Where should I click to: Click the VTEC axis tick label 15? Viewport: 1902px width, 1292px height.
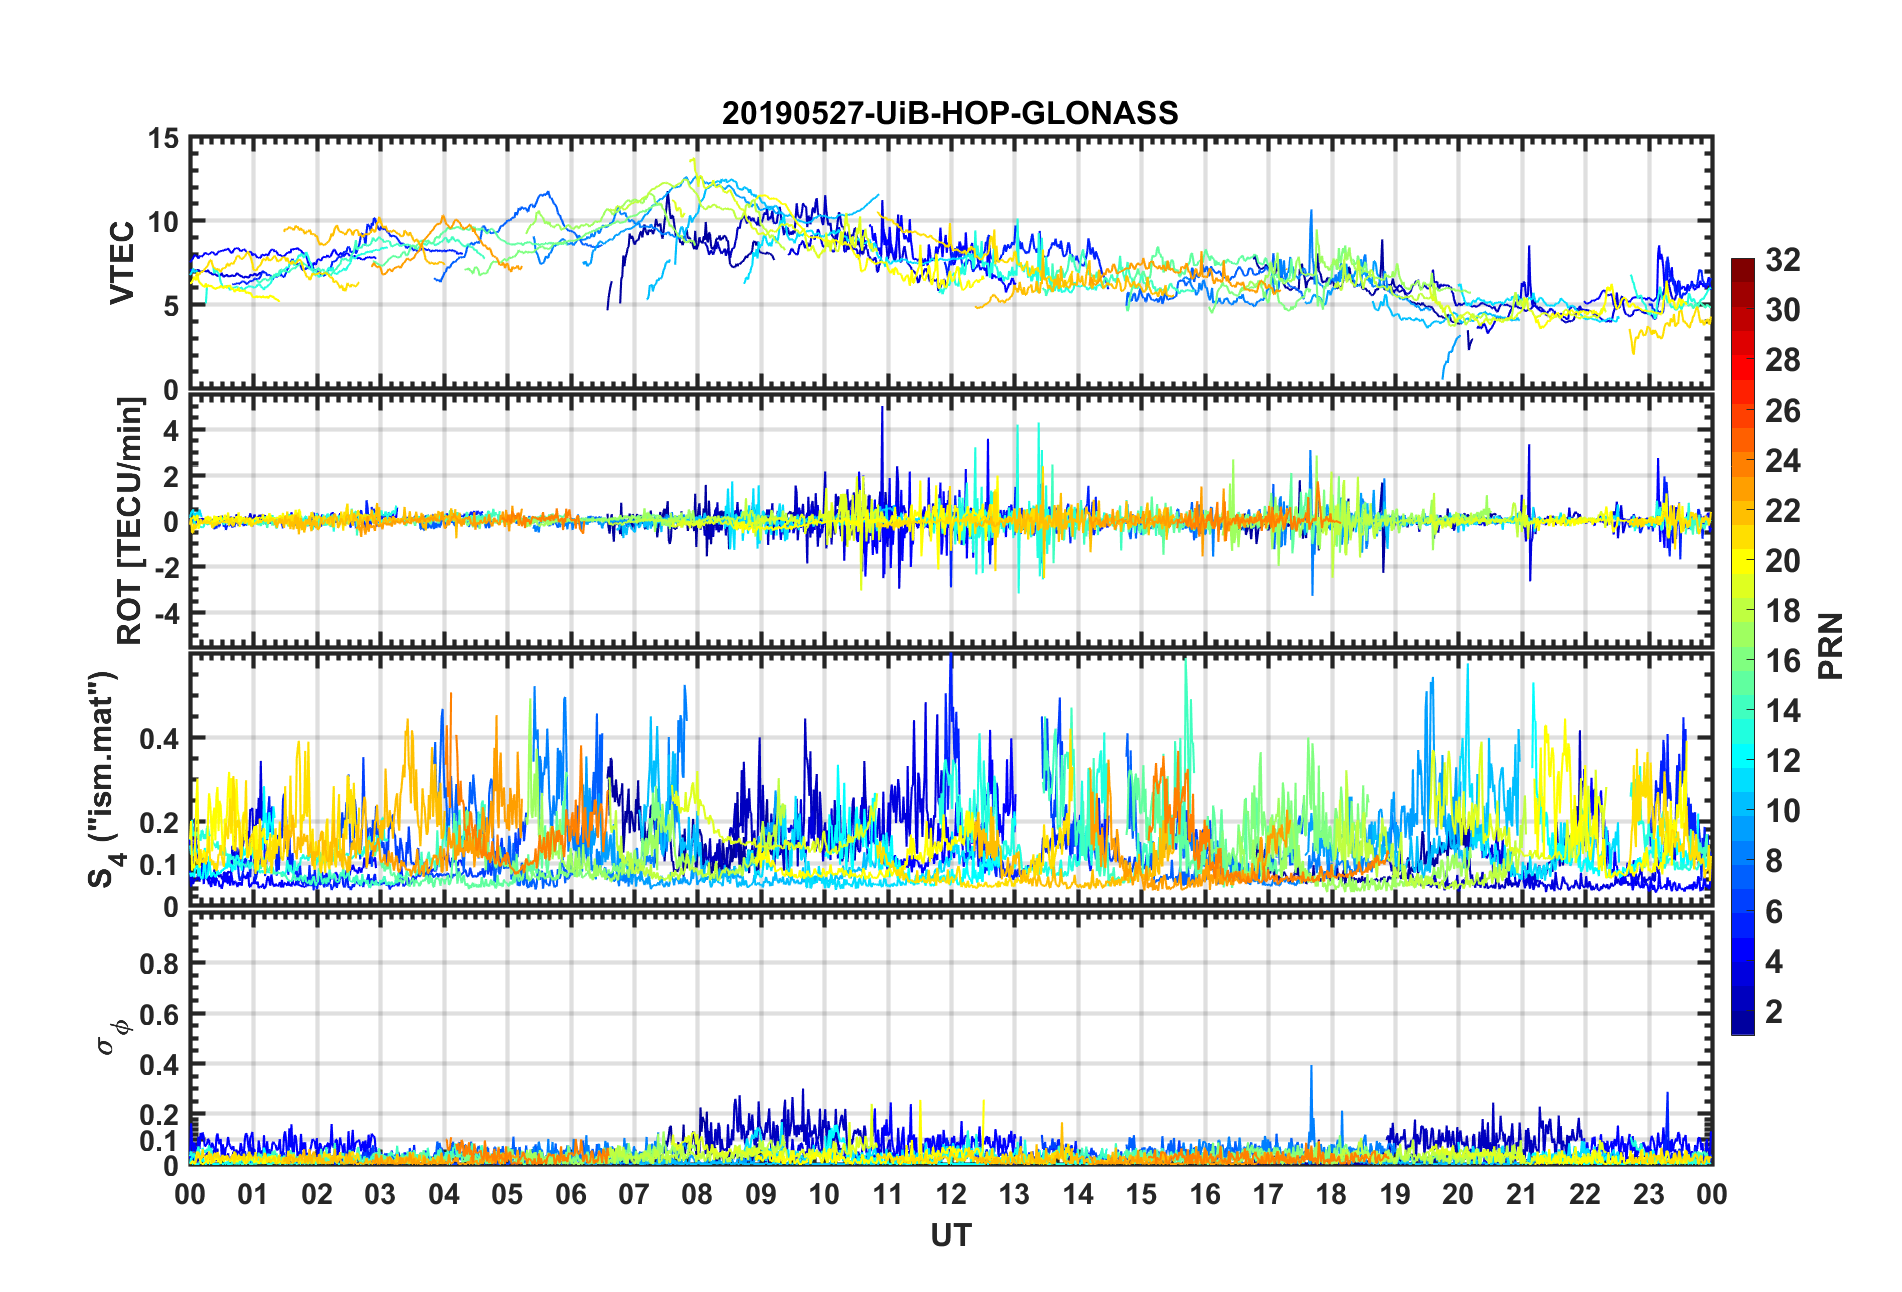click(163, 139)
